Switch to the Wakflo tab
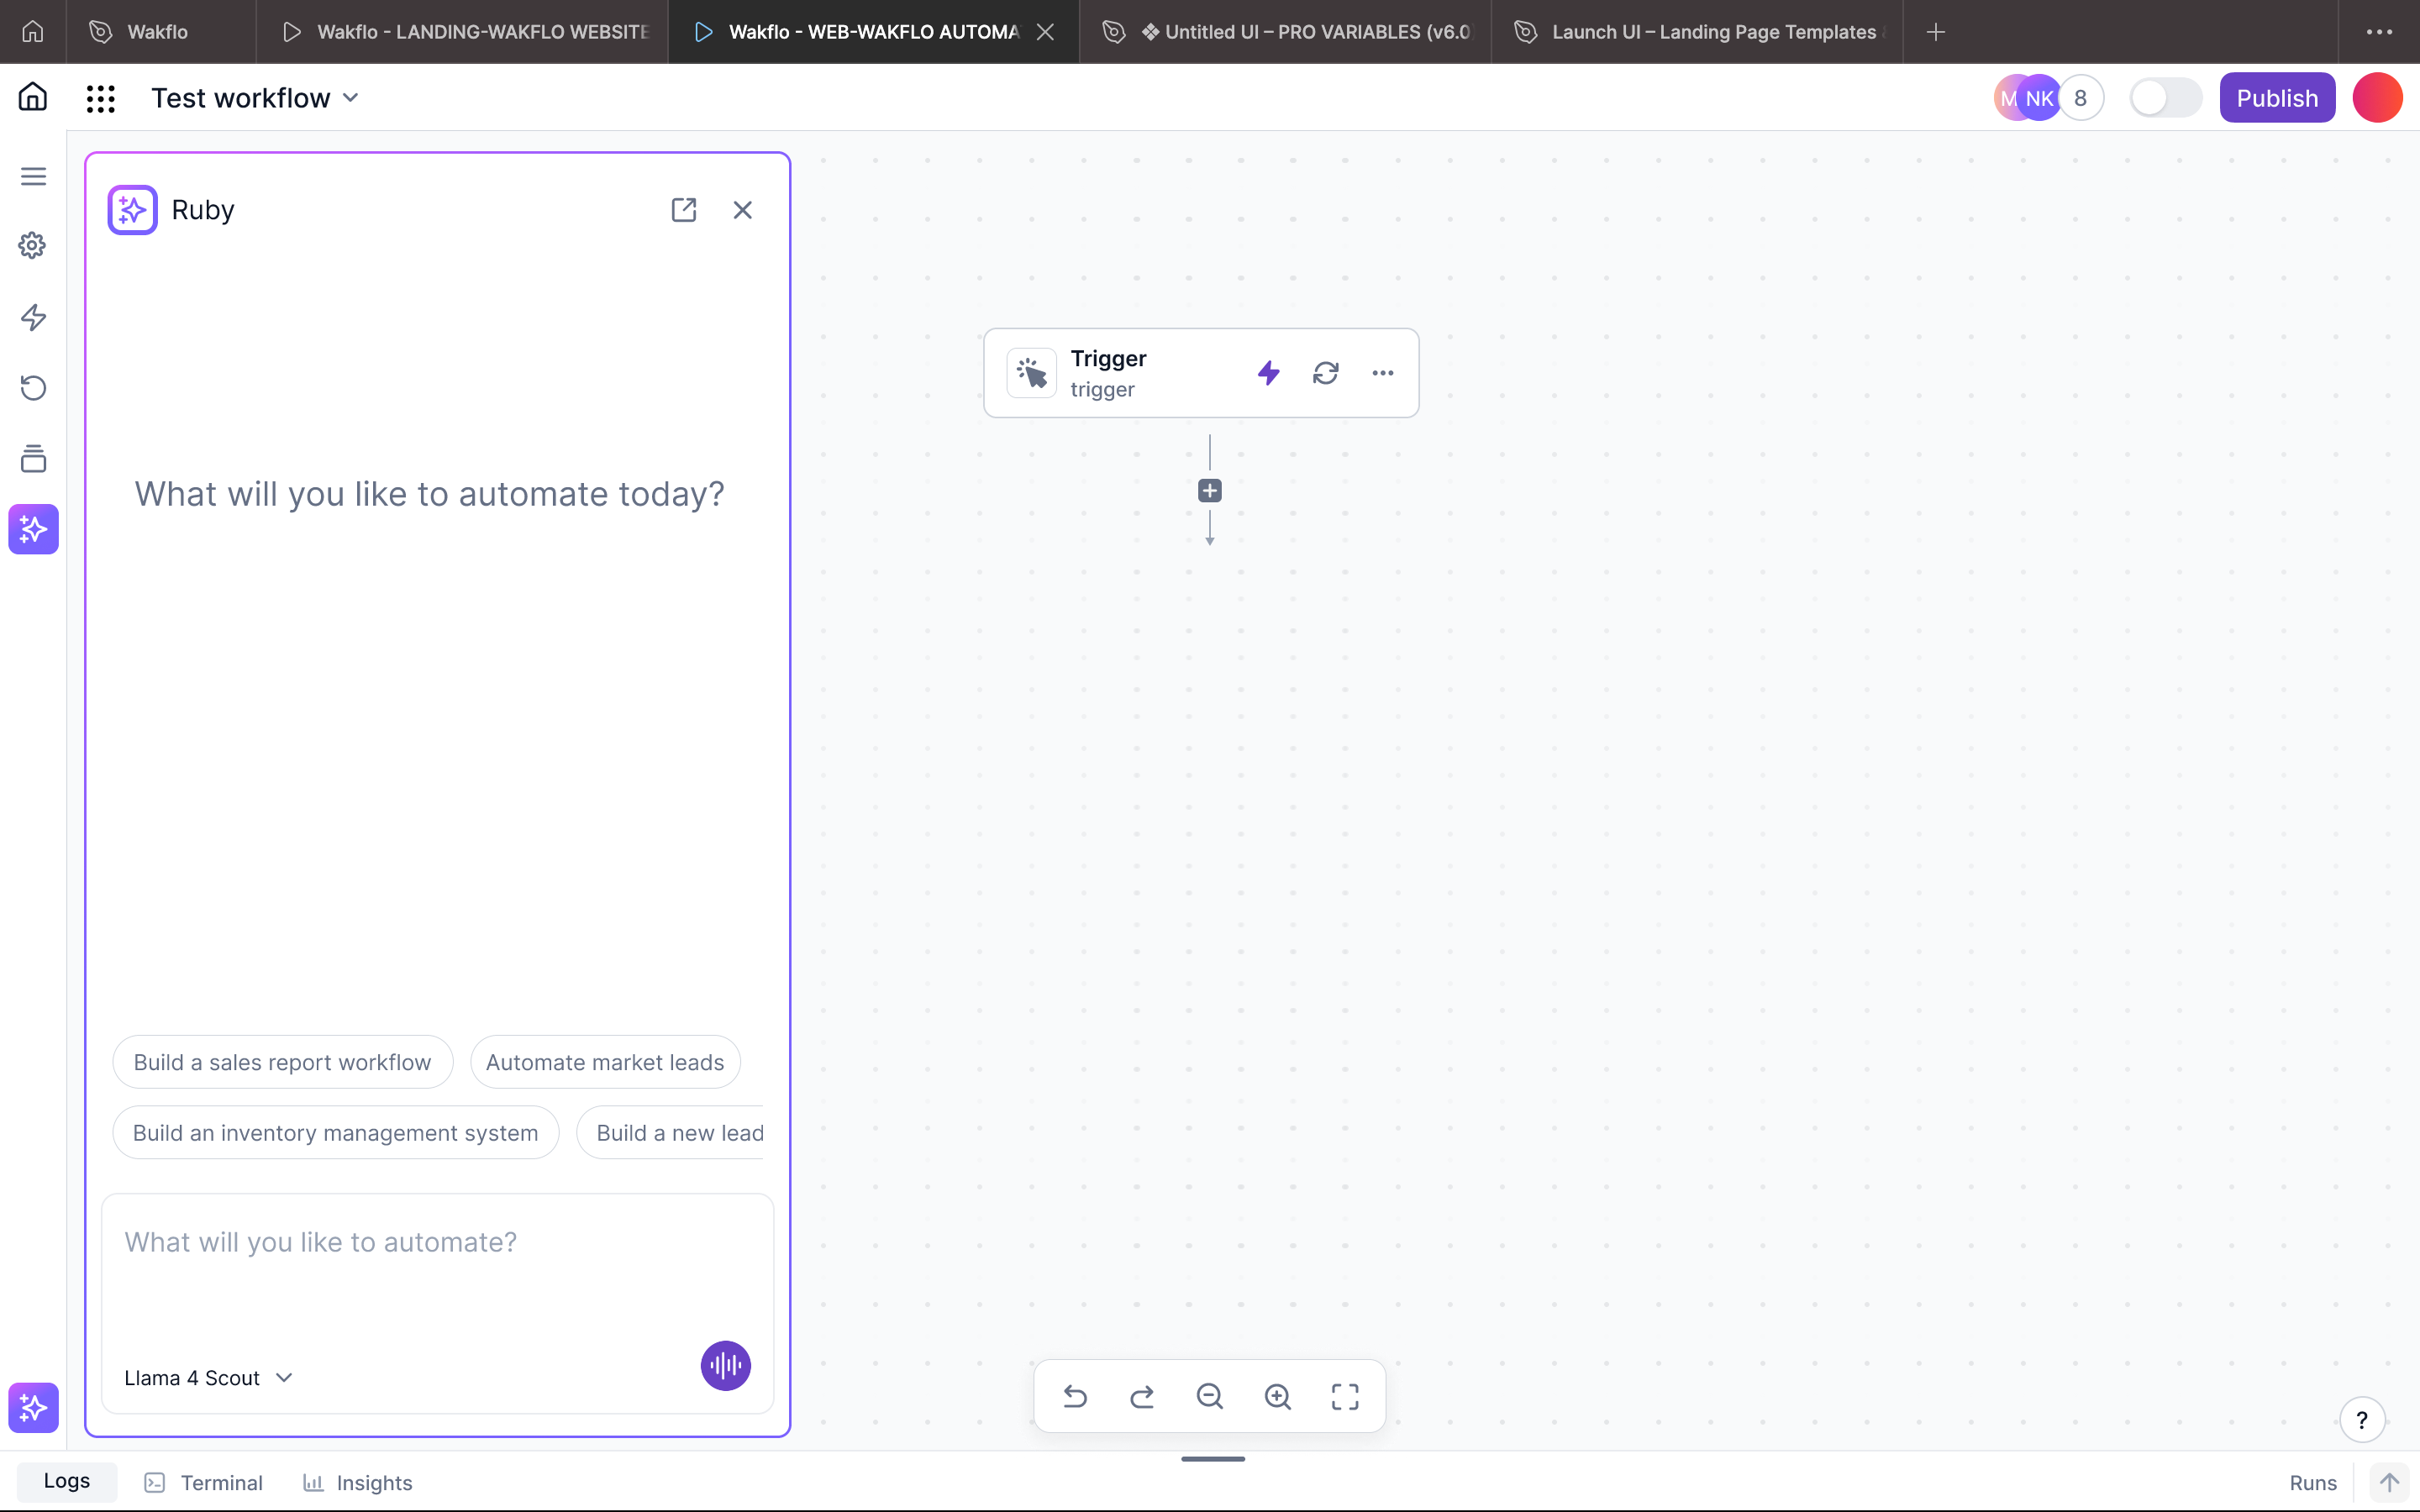The height and width of the screenshot is (1512, 2420). point(161,32)
